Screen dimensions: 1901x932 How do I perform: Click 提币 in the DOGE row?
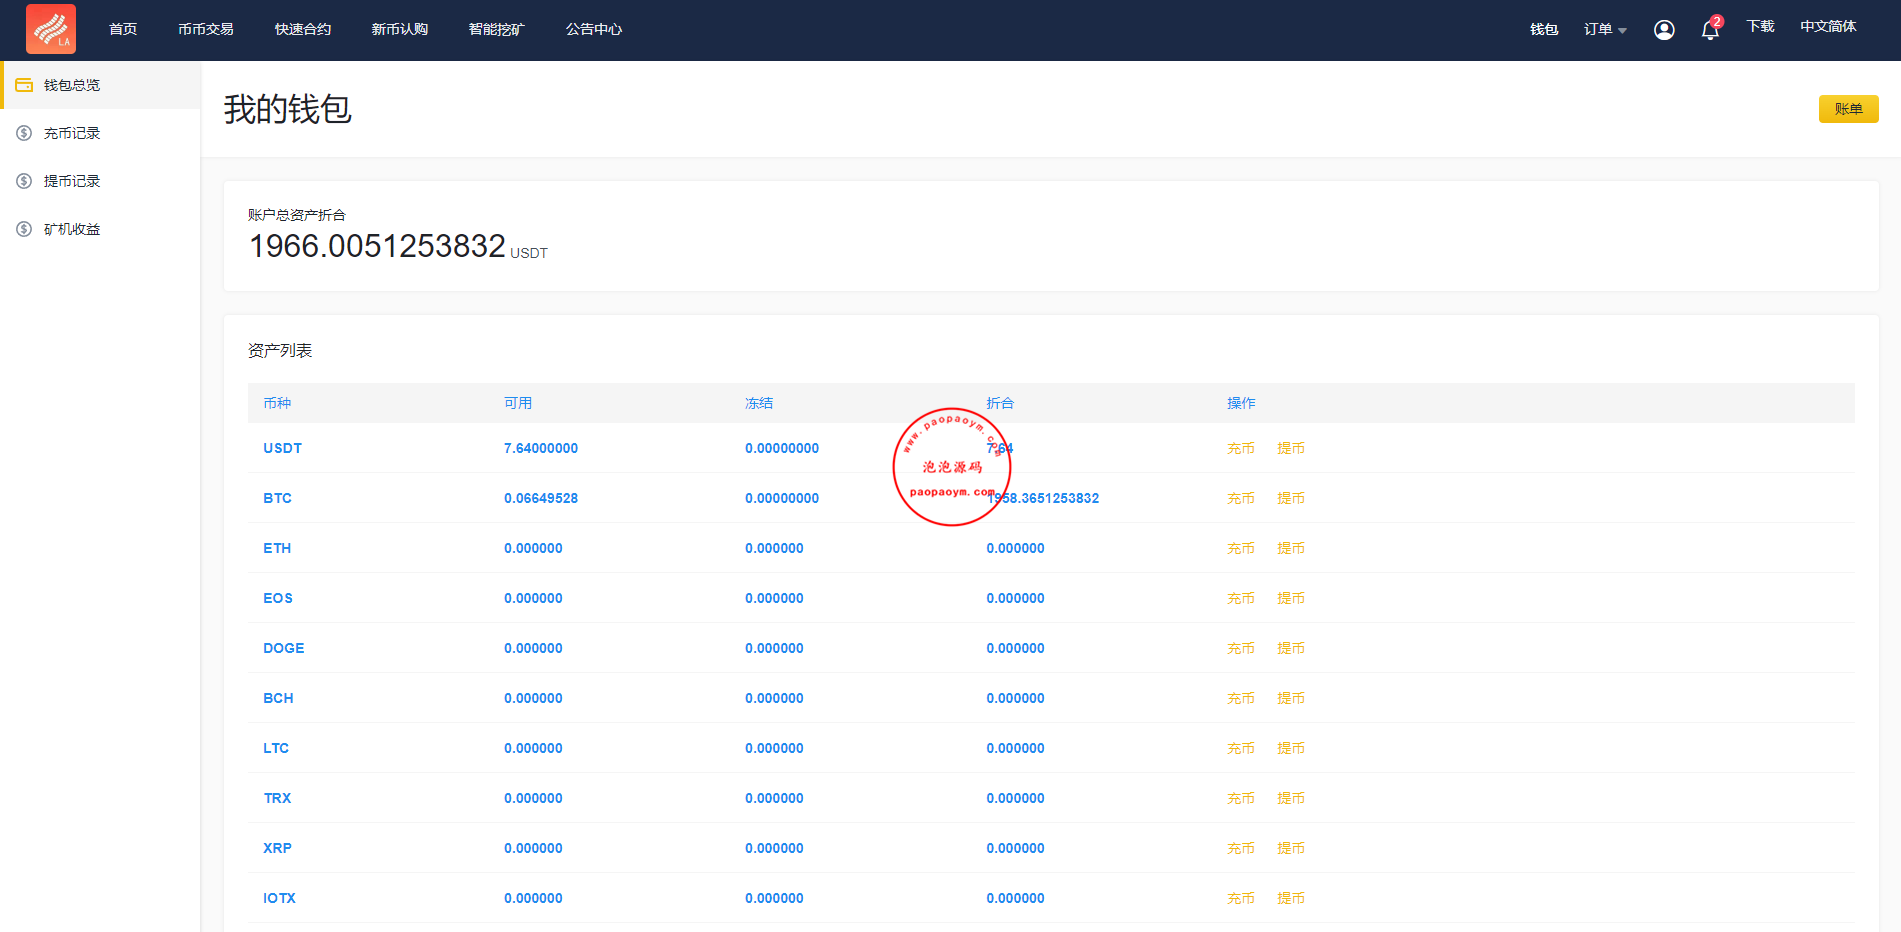(1290, 648)
